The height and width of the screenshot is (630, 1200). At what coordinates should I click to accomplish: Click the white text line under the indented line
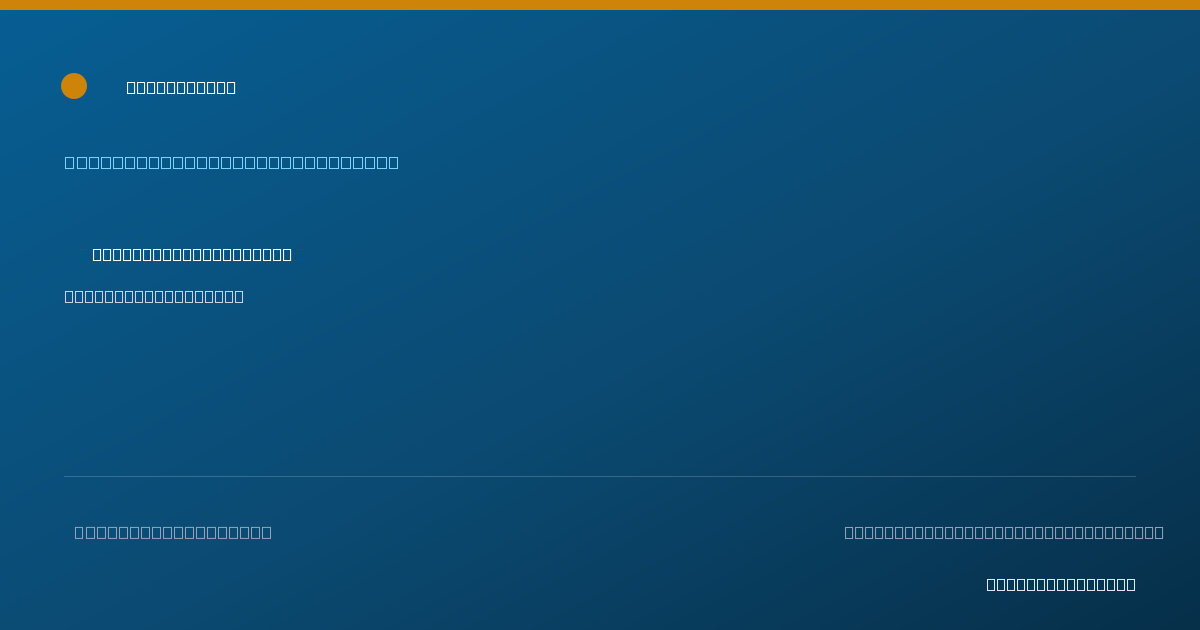tap(154, 297)
